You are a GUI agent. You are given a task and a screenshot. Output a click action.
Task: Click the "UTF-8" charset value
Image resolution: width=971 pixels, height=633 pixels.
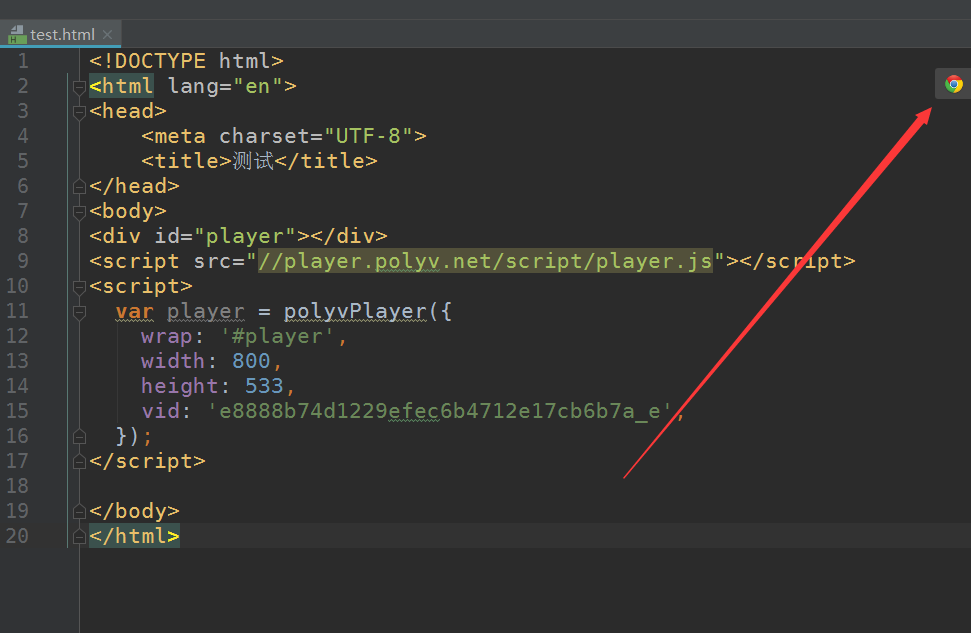pos(369,136)
